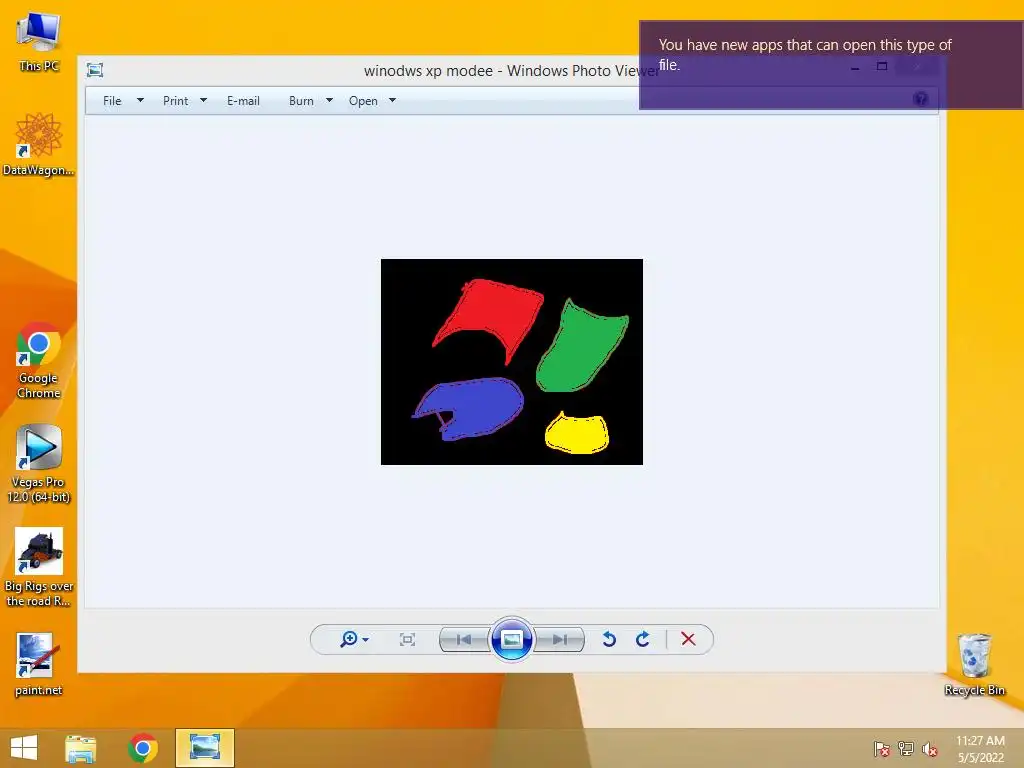
Task: Select This PC desktop icon
Action: [39, 42]
